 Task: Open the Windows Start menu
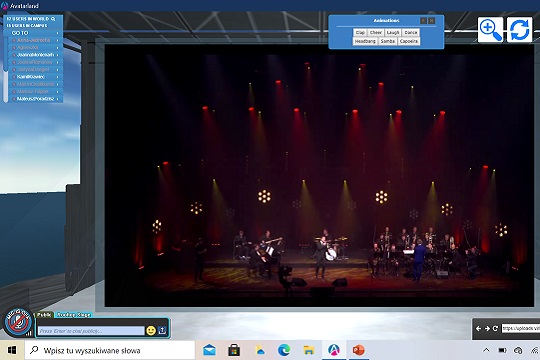click(x=12, y=350)
